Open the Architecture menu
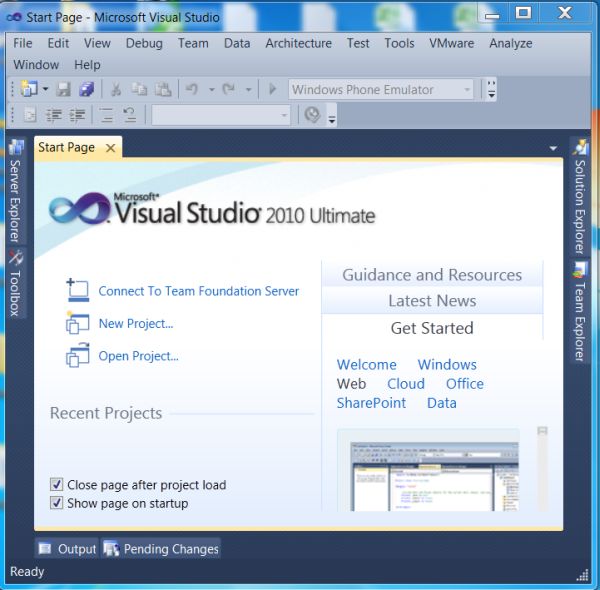The width and height of the screenshot is (600, 590). coord(298,43)
